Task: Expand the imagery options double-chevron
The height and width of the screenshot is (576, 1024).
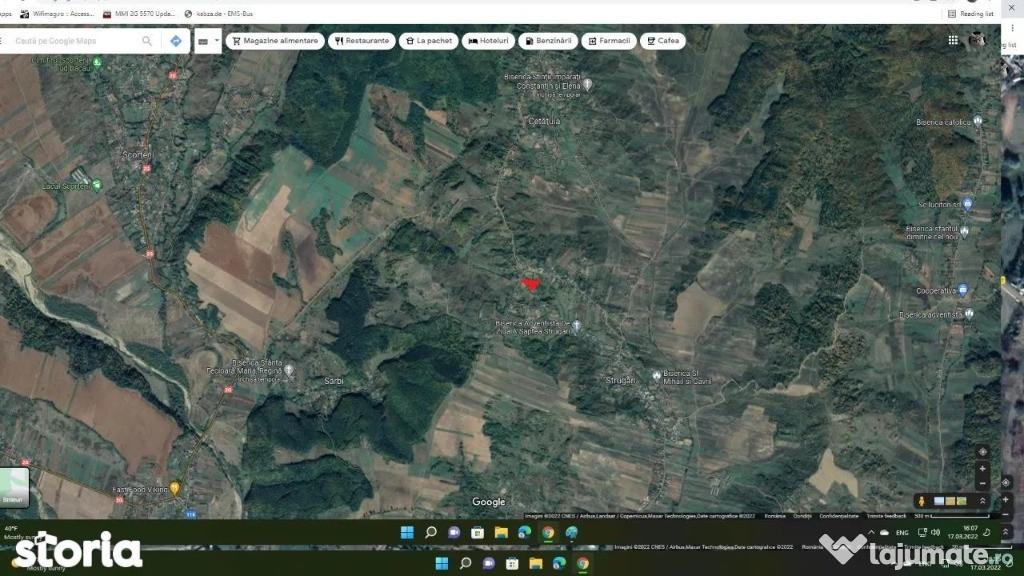Action: pos(982,501)
